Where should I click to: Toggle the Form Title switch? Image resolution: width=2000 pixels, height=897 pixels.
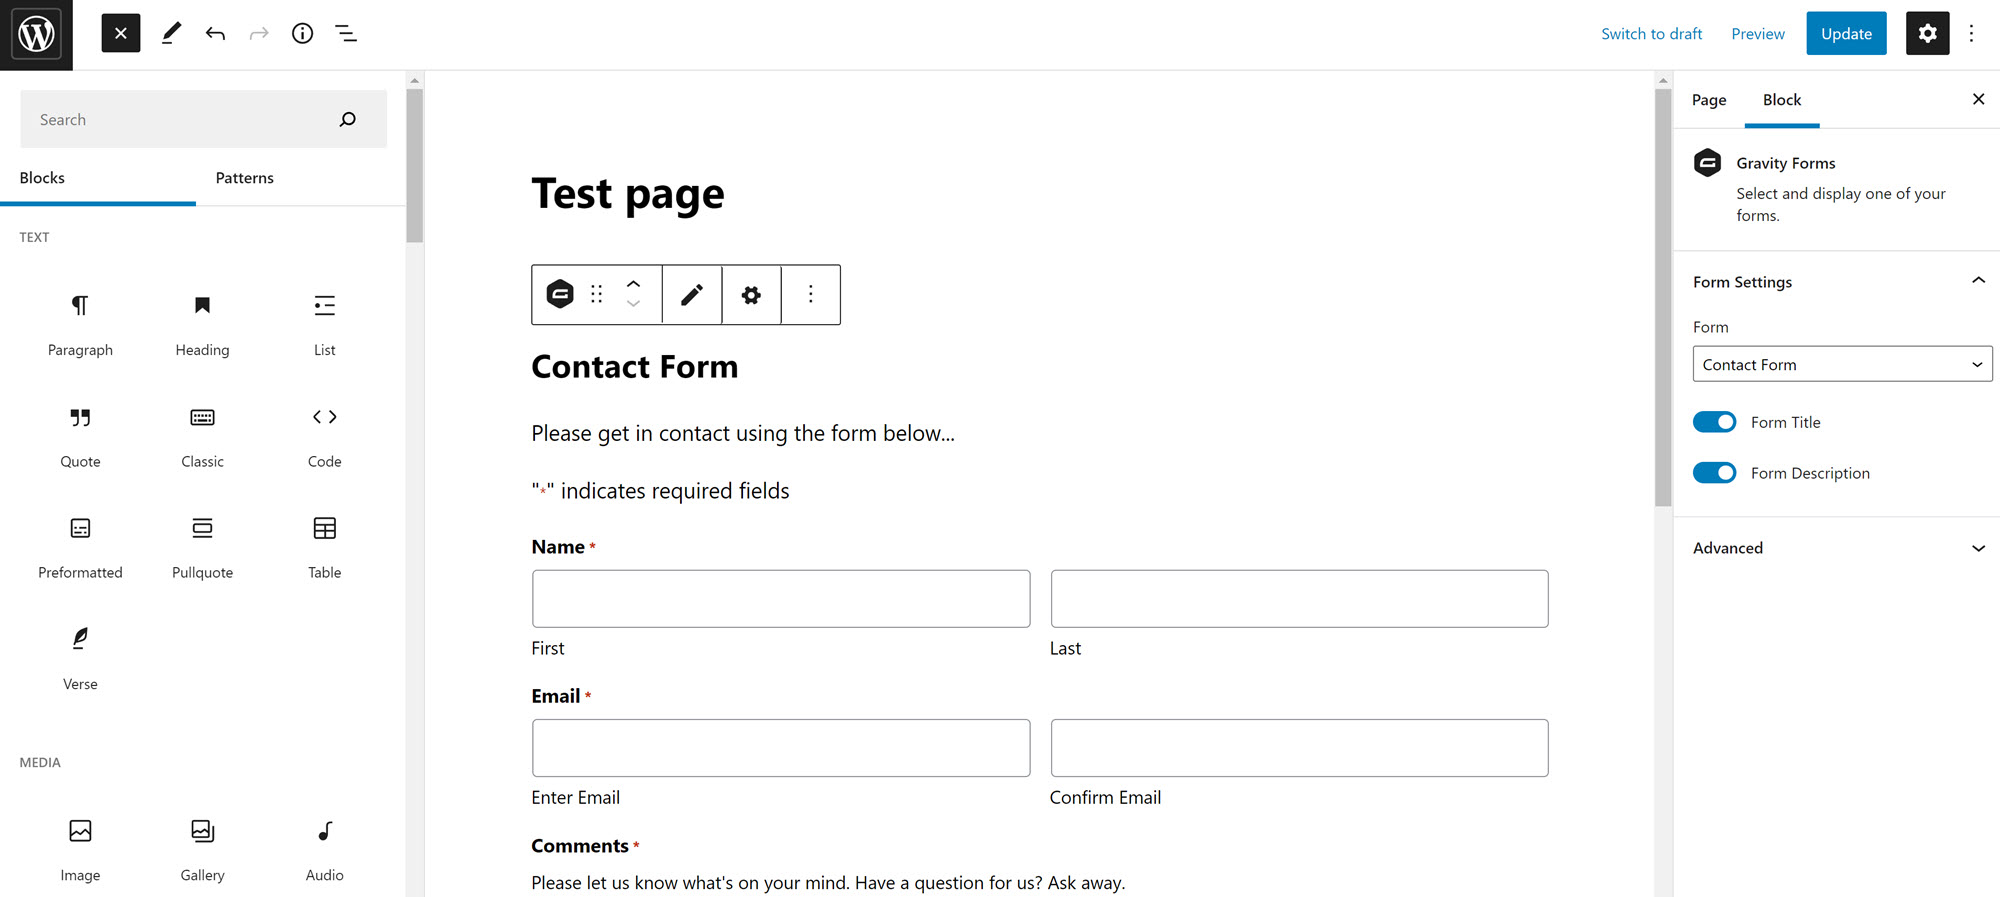(x=1714, y=422)
